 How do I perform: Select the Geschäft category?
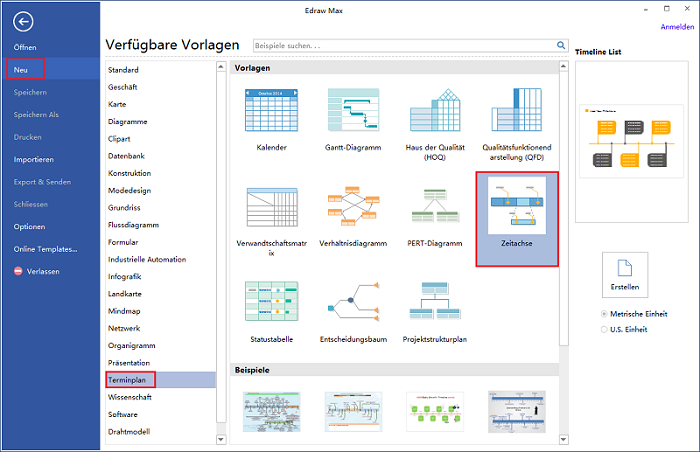[x=122, y=87]
